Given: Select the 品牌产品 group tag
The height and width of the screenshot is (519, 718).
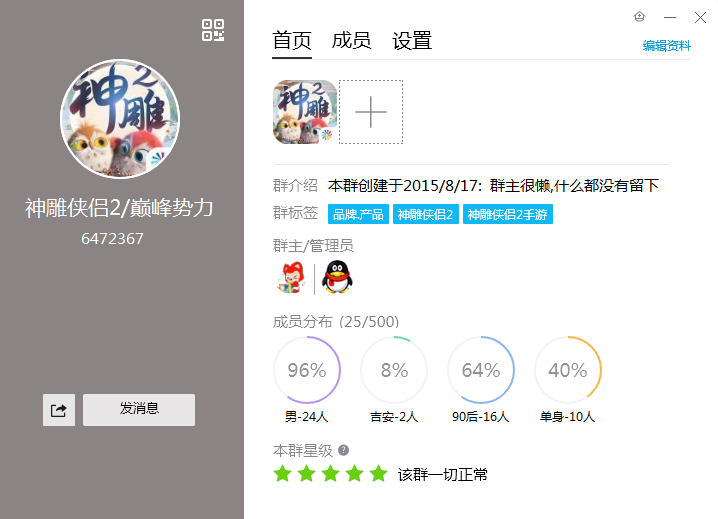Looking at the screenshot, I should pos(358,214).
